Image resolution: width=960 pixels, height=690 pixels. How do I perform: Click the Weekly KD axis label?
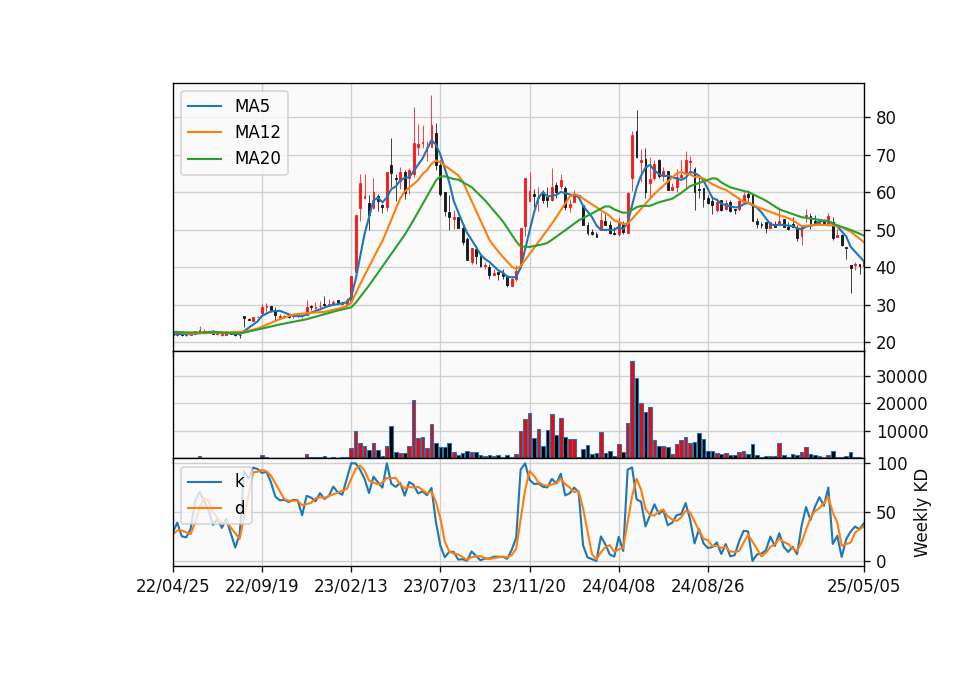921,513
